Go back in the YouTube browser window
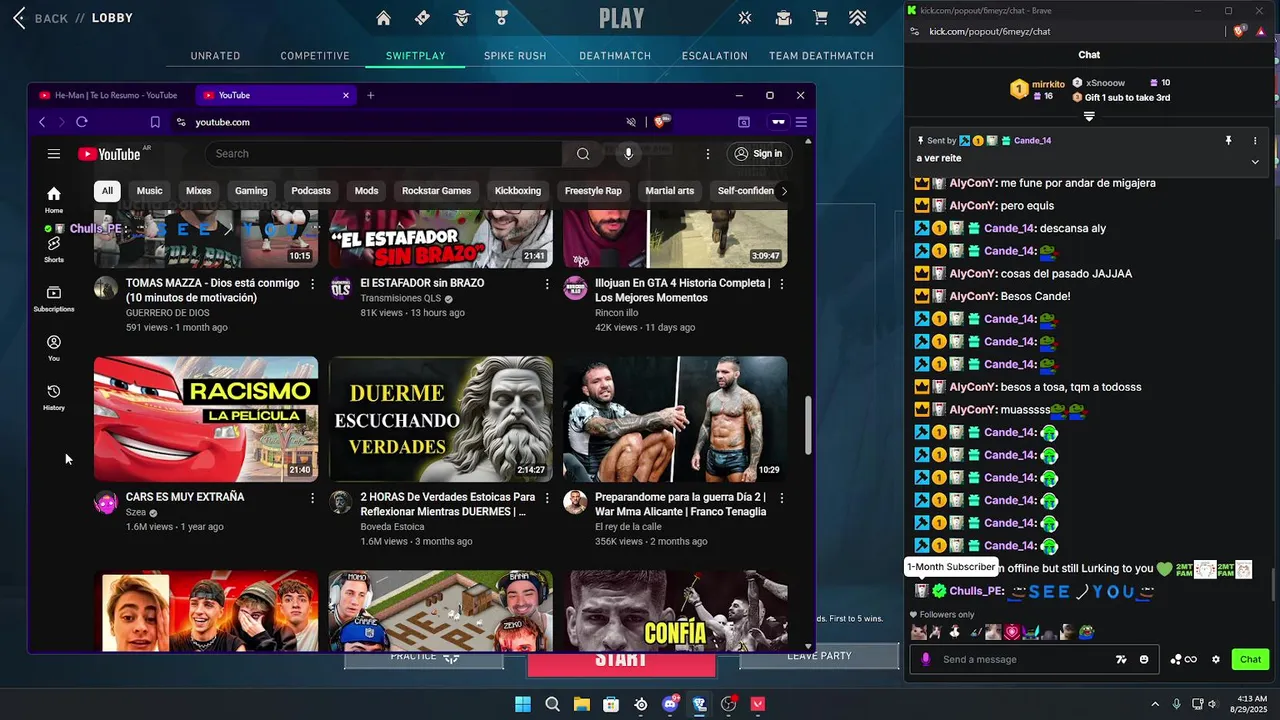Screen dimensions: 1280x720 tap(42, 122)
